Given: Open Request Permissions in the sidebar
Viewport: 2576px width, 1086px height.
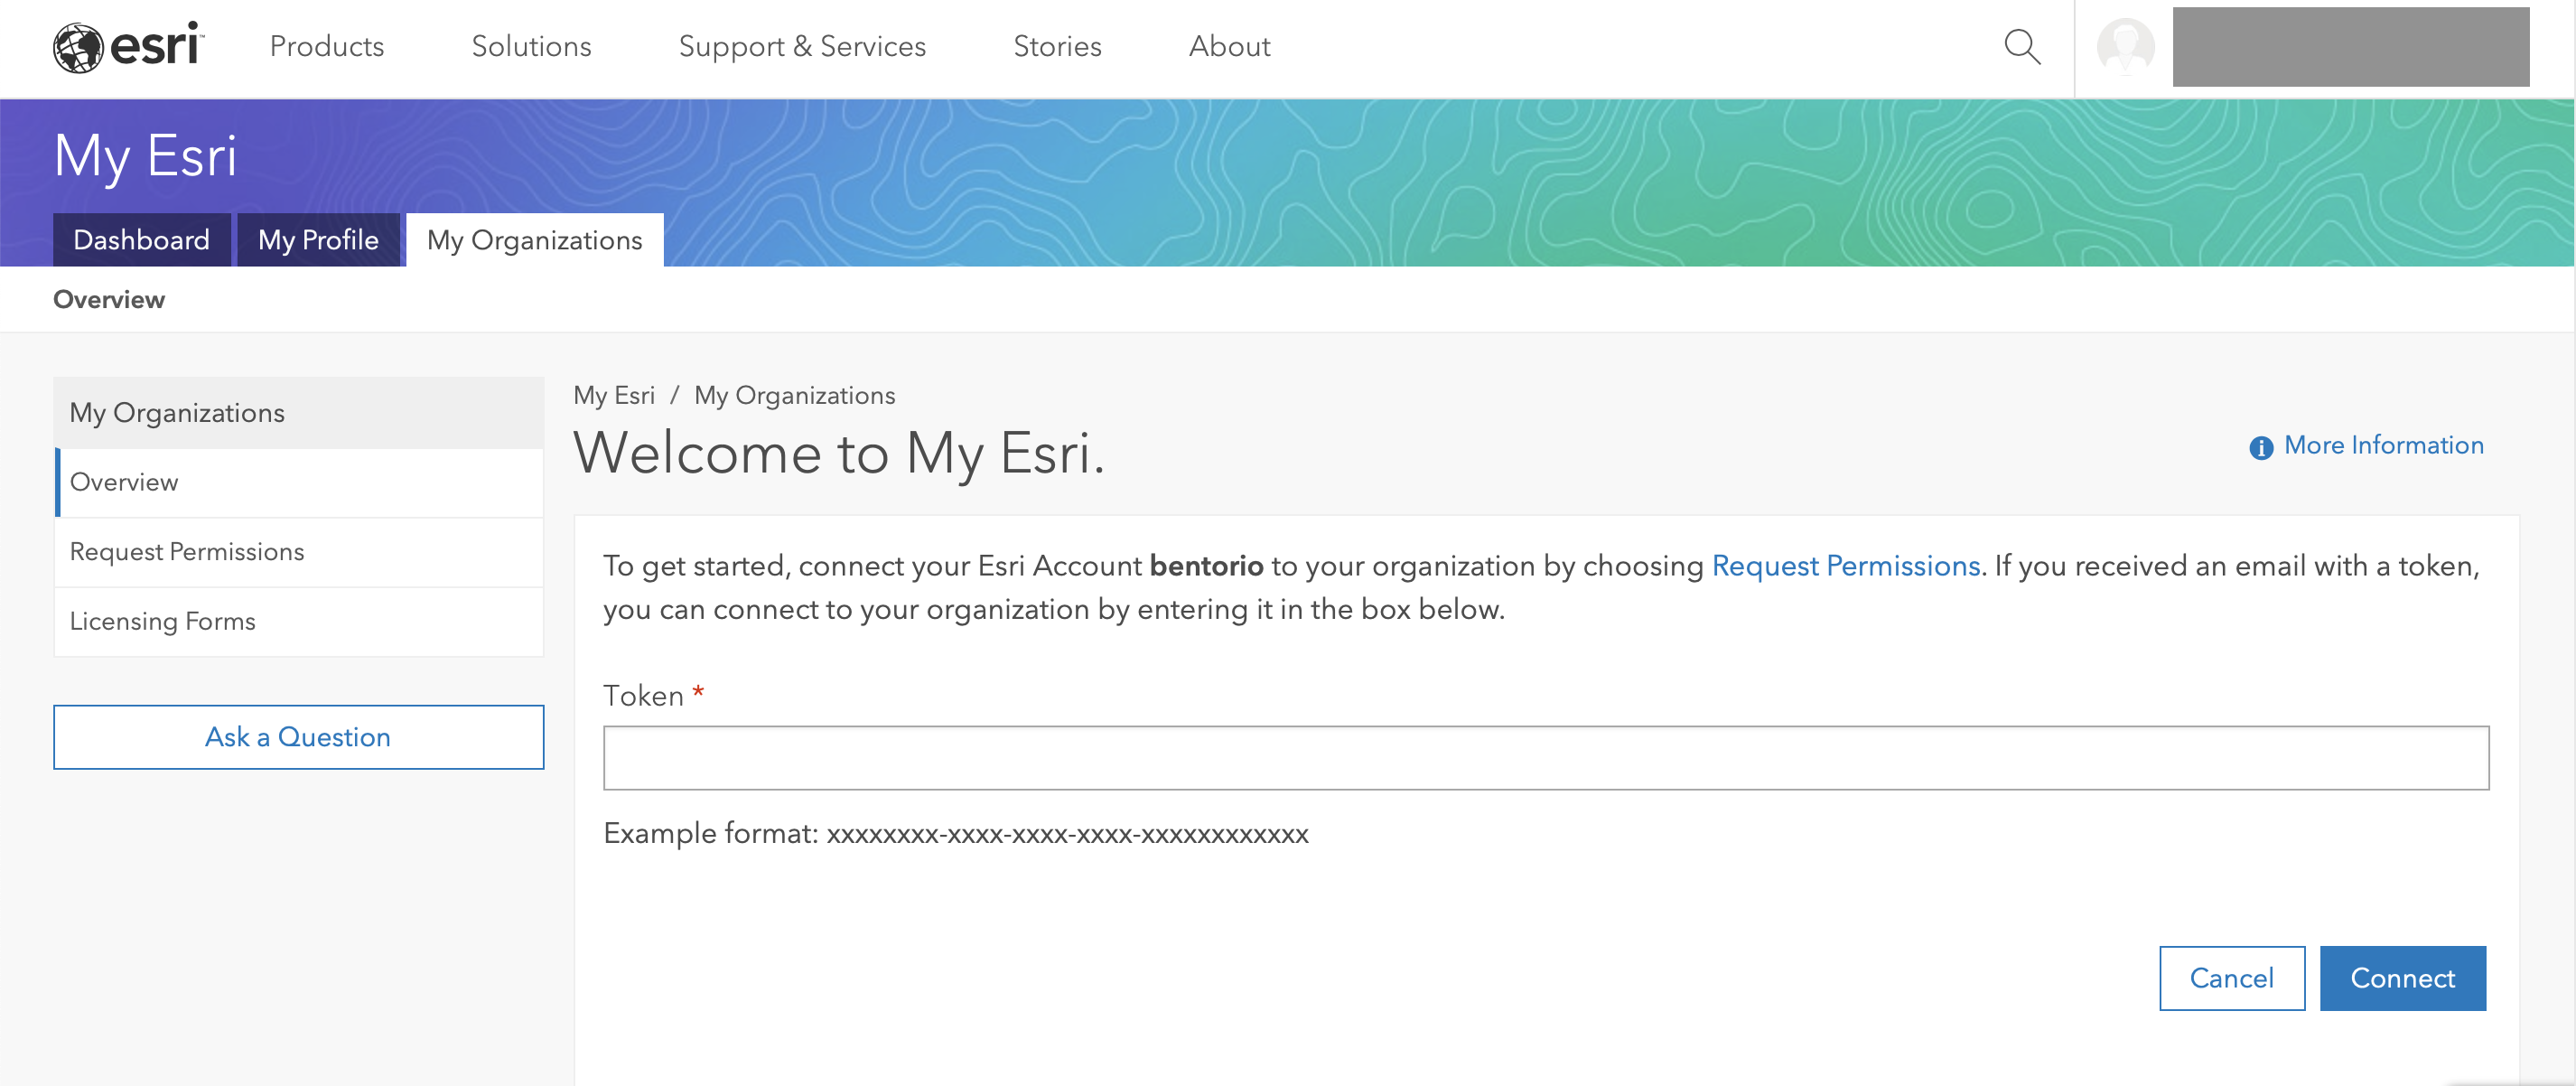Looking at the screenshot, I should (187, 552).
